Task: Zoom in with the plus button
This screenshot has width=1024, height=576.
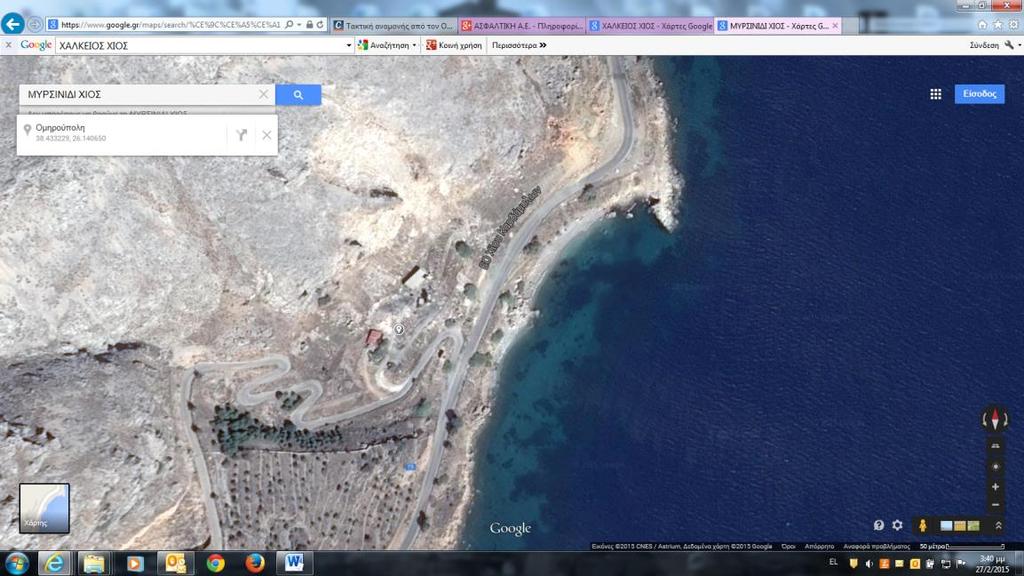Action: (995, 487)
